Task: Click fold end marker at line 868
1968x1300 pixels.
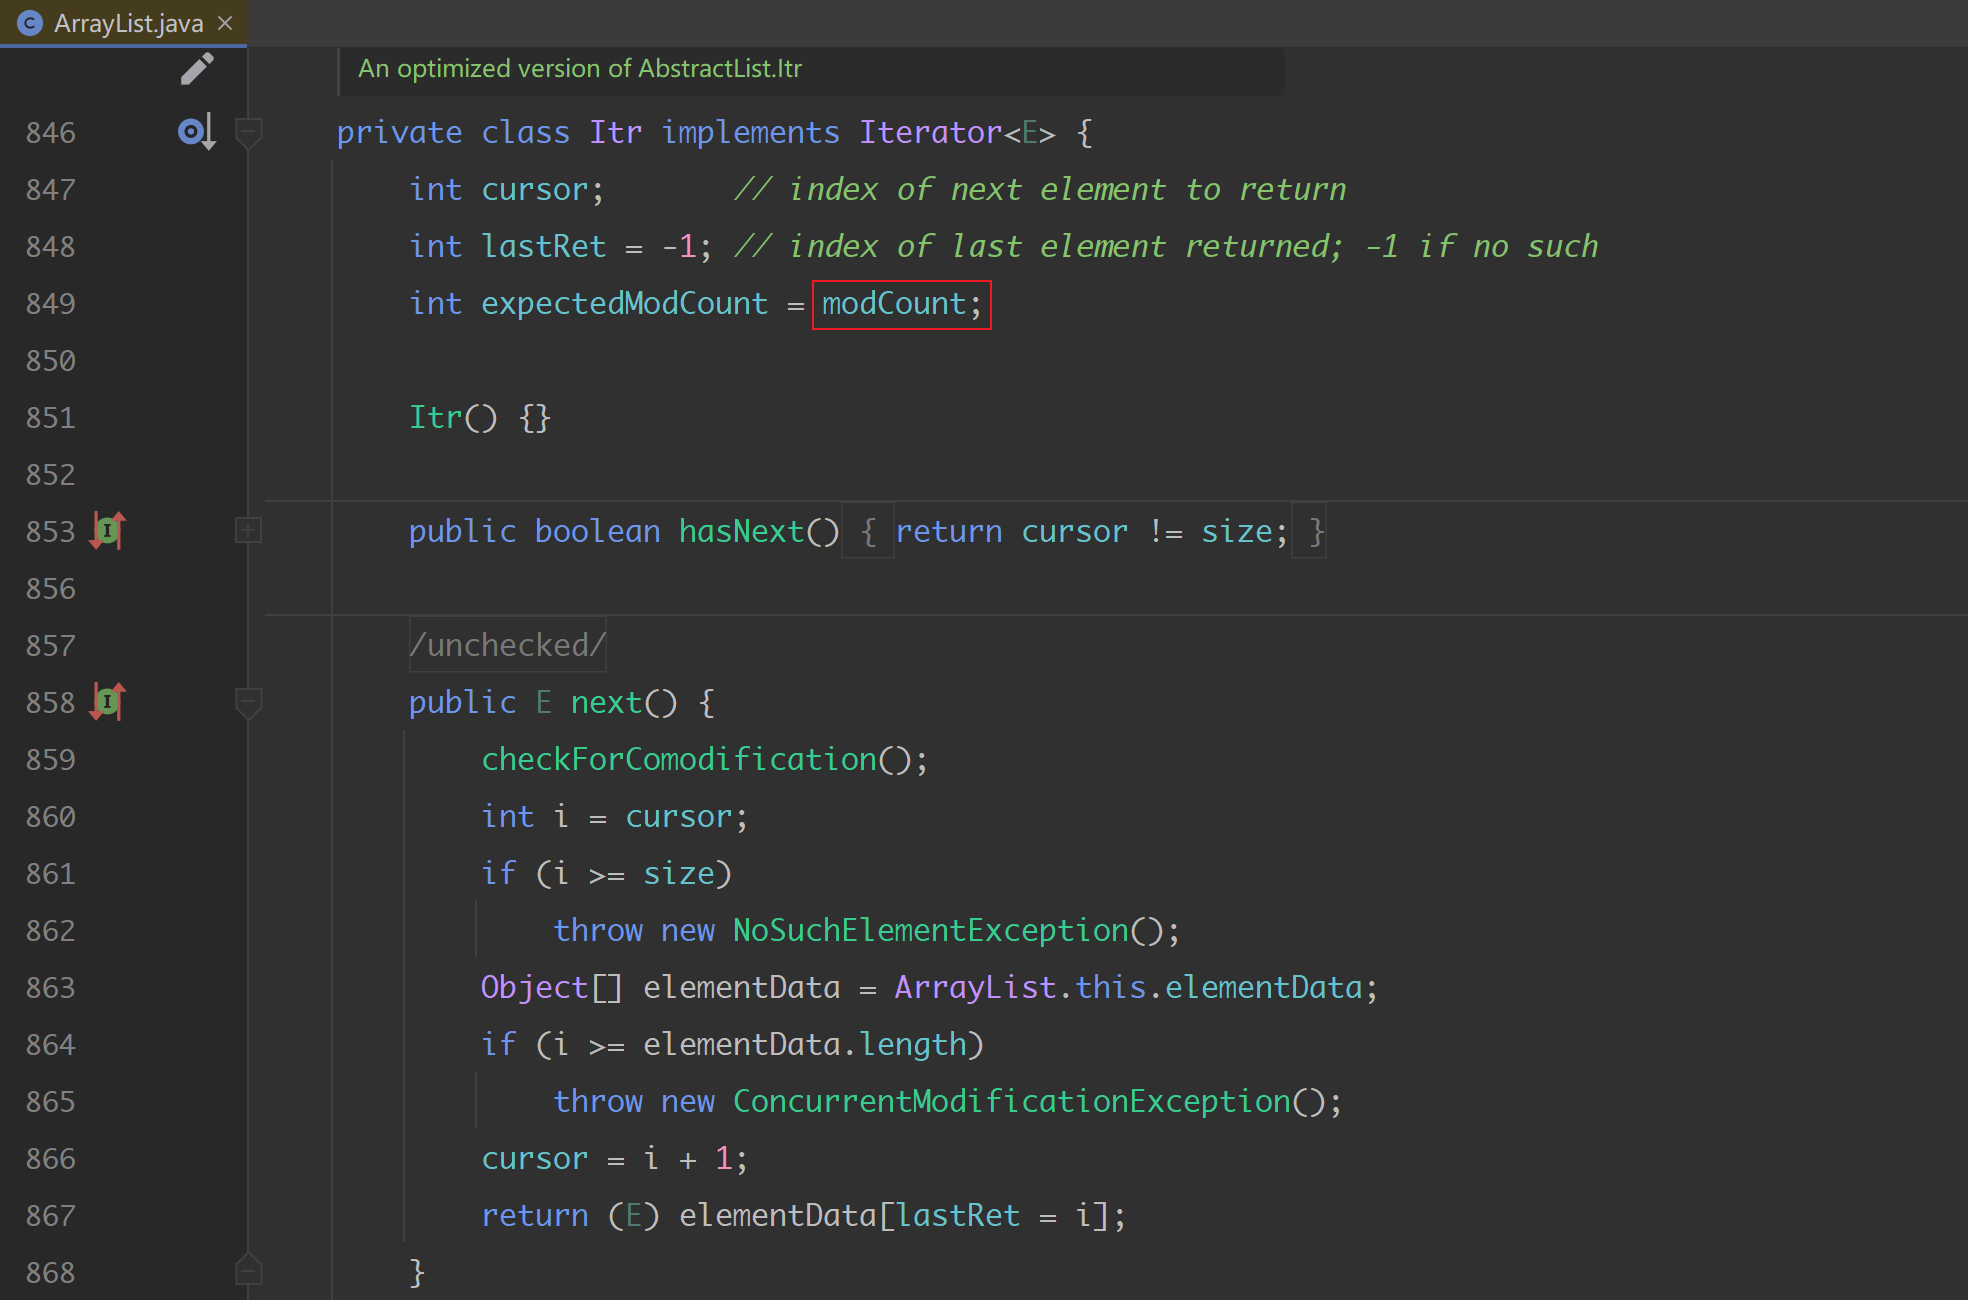Action: click(248, 1271)
